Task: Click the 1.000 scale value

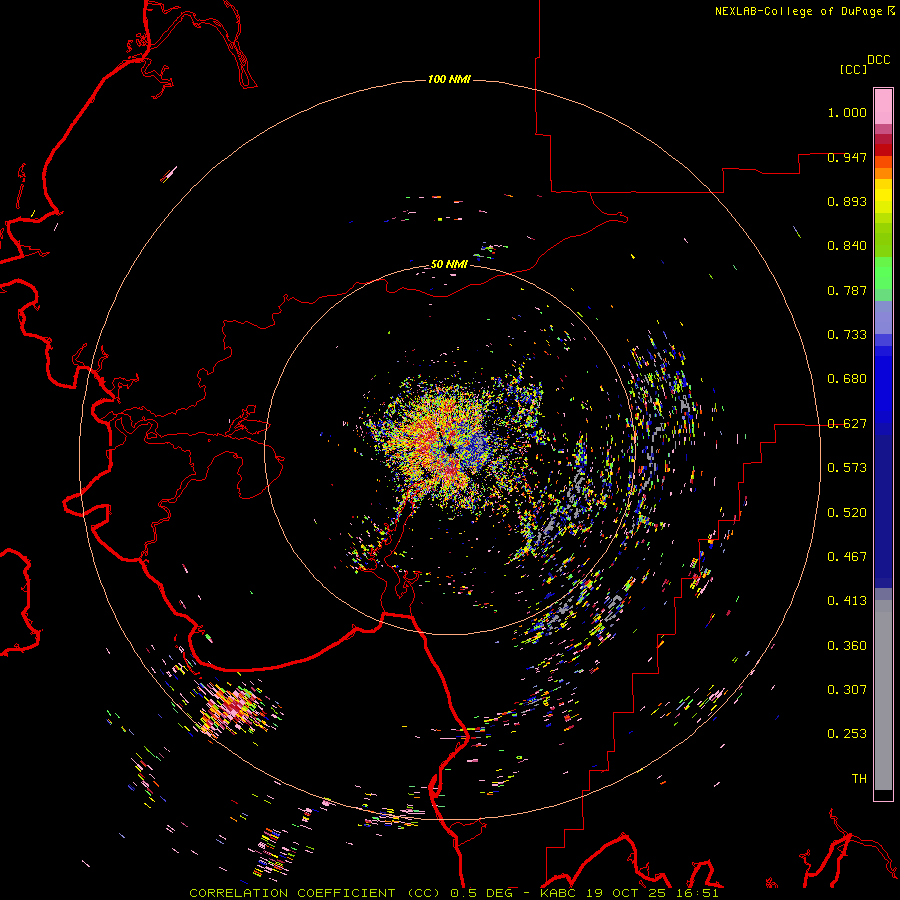Action: (x=847, y=112)
